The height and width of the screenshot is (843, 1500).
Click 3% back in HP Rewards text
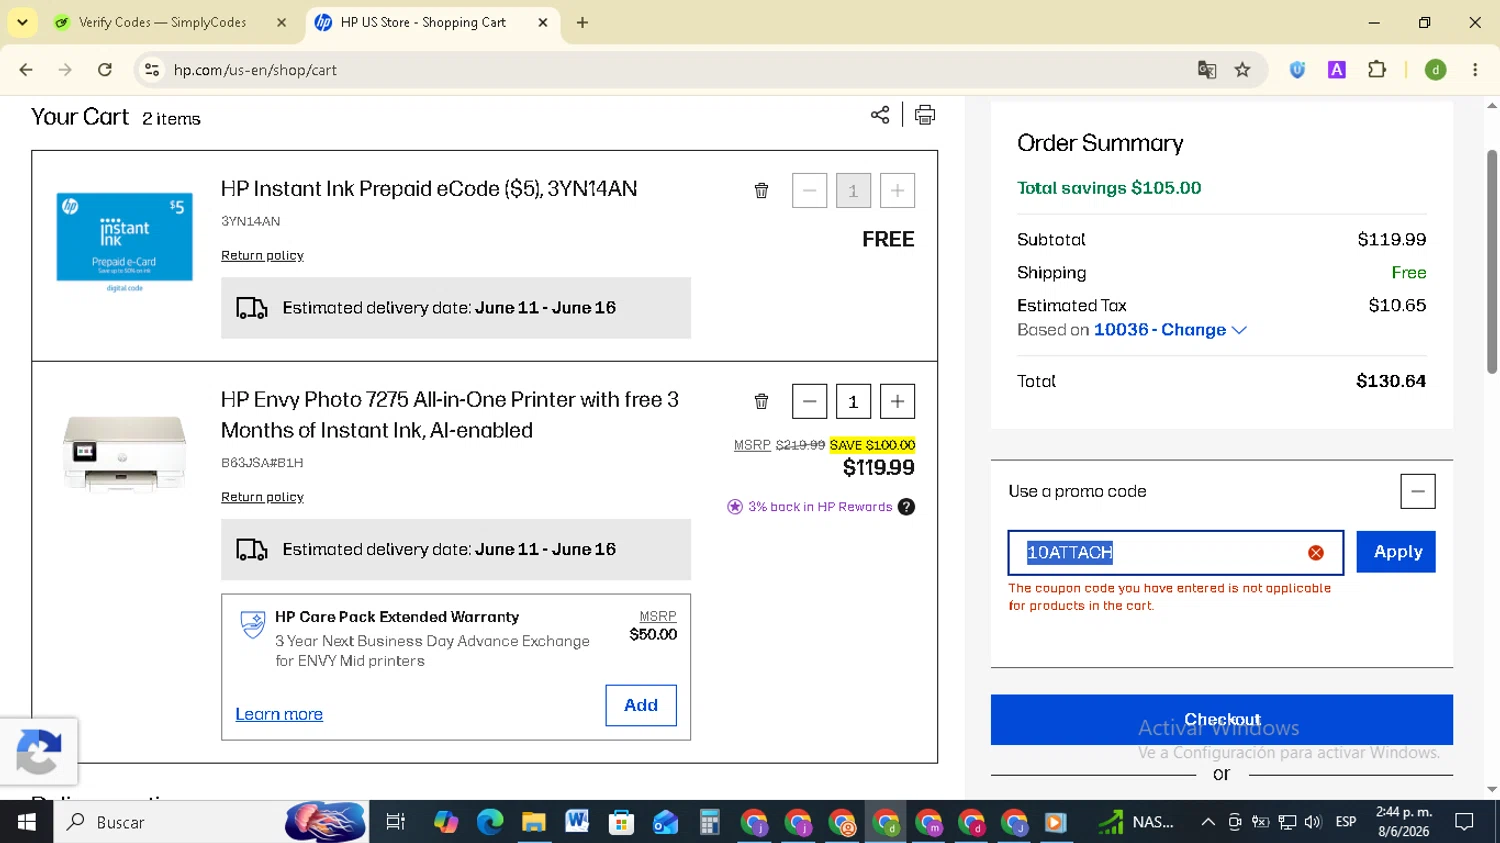(x=820, y=507)
